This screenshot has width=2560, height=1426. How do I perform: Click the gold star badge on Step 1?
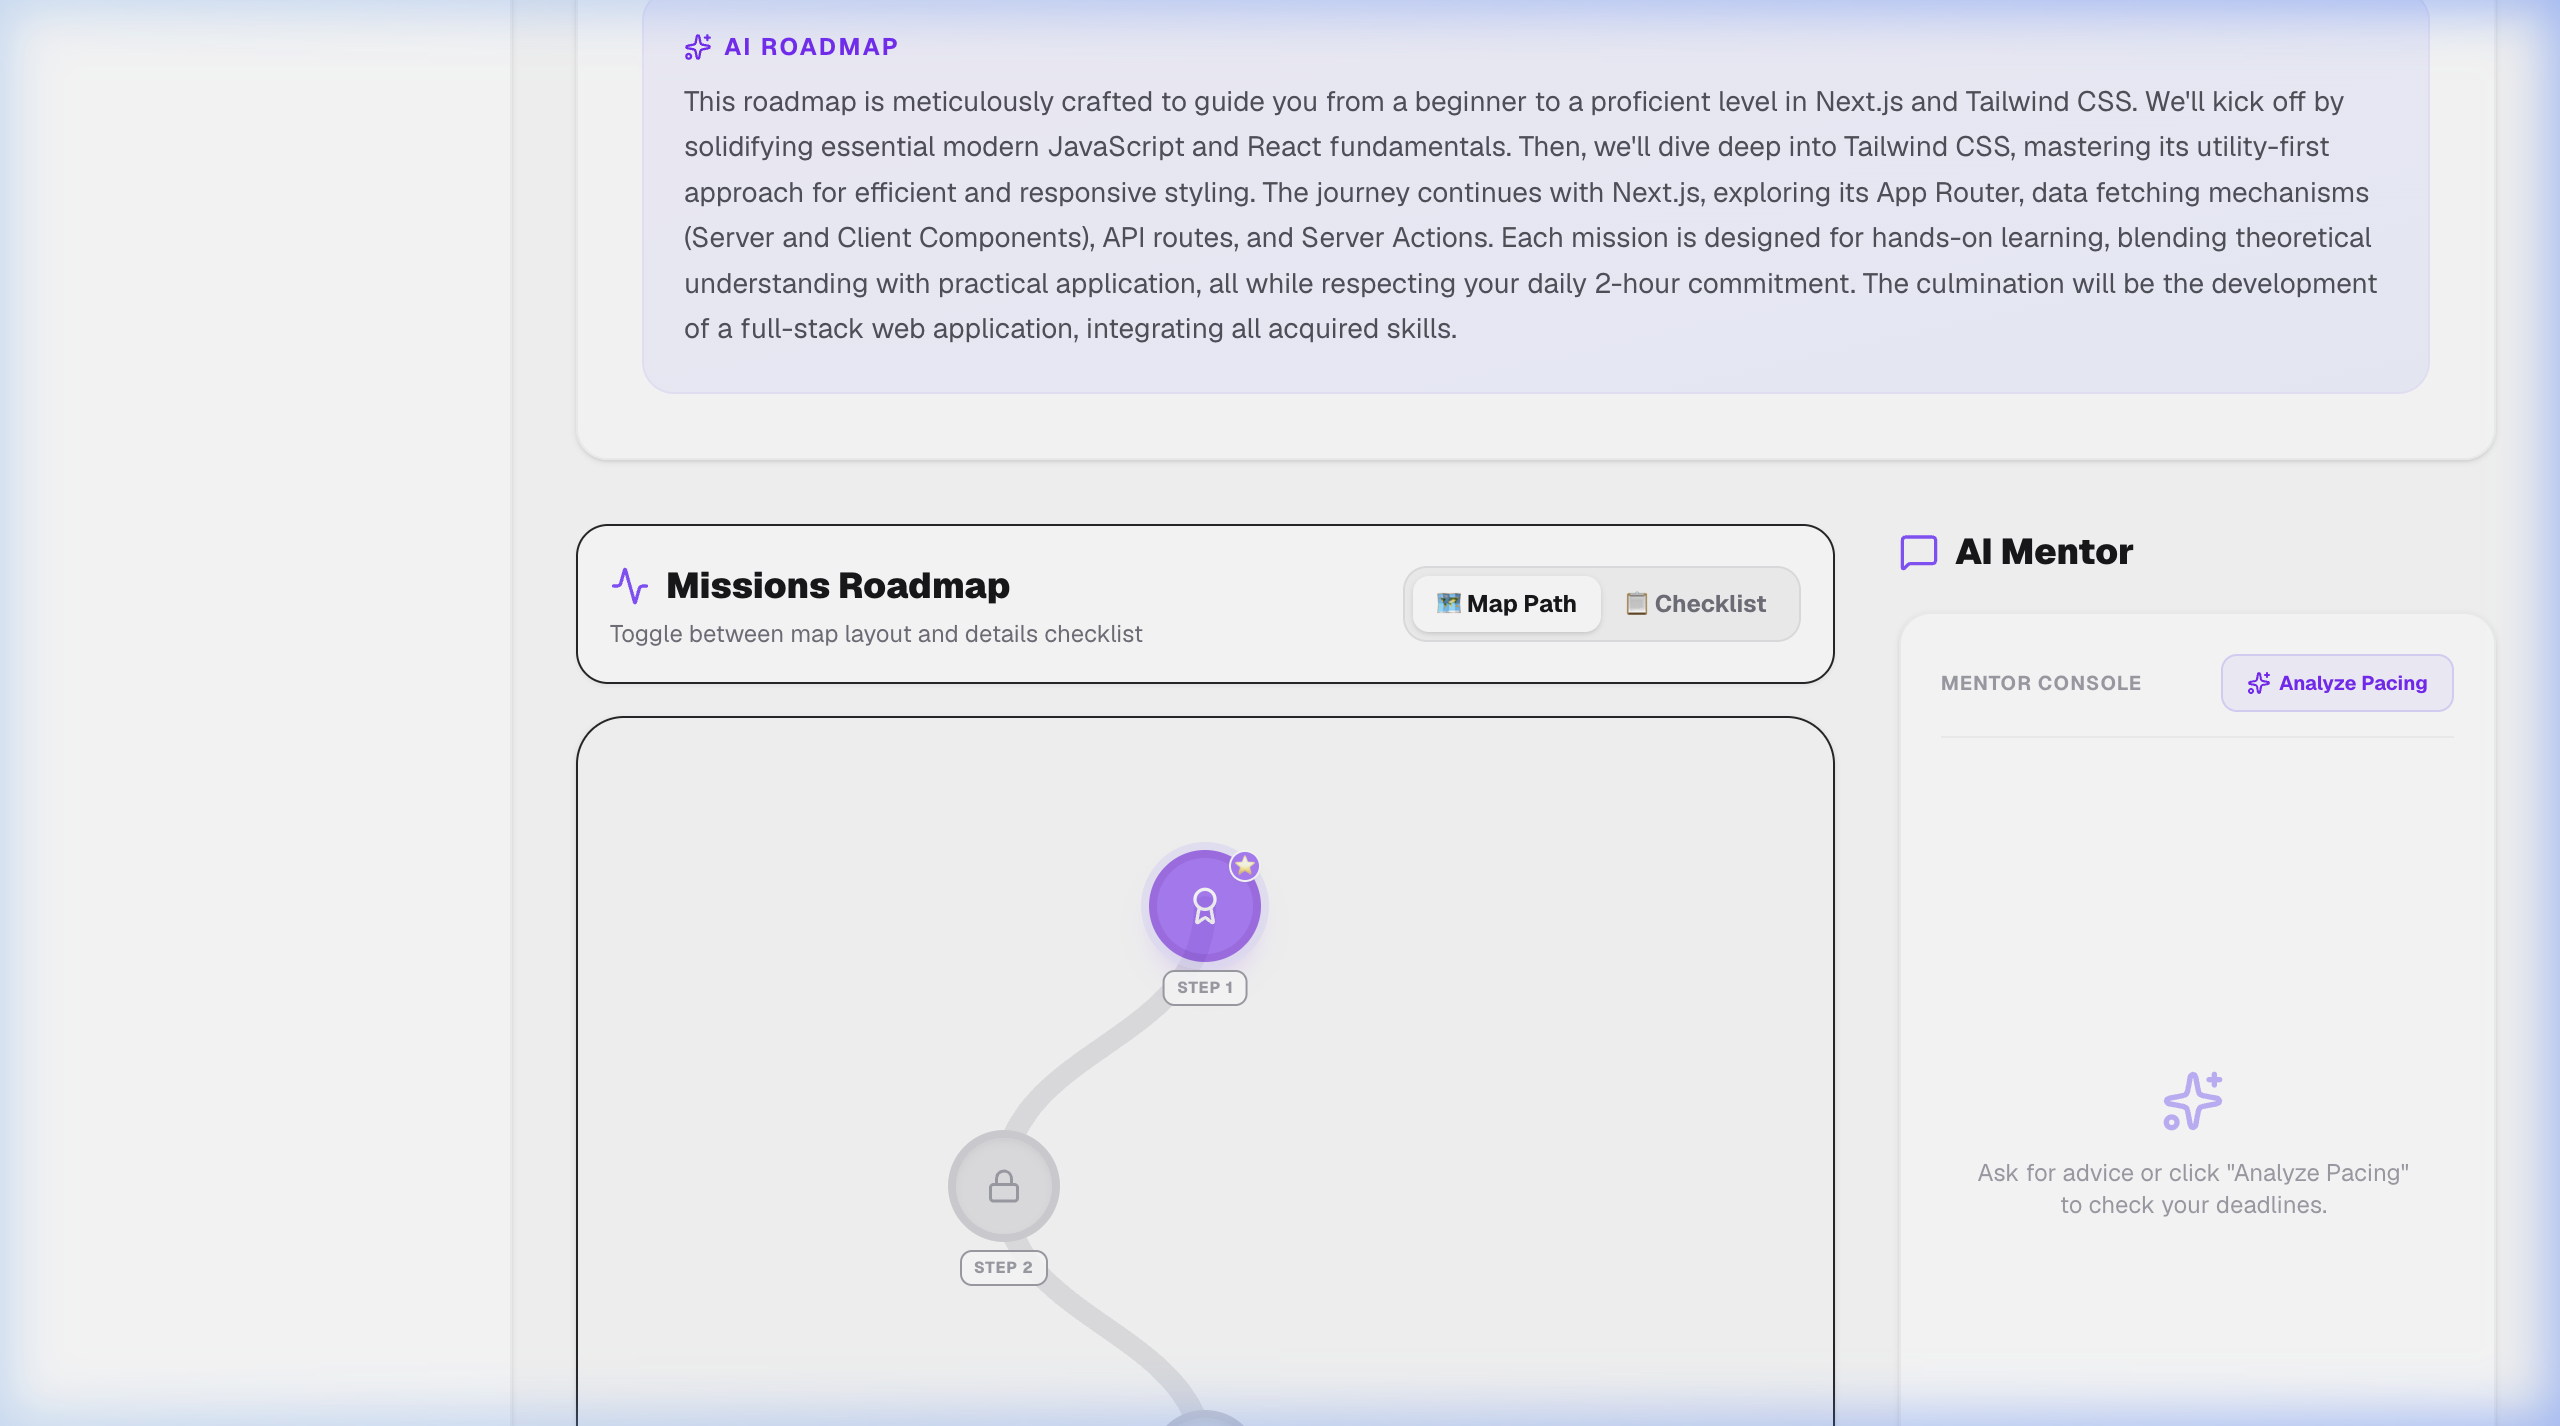[1244, 865]
